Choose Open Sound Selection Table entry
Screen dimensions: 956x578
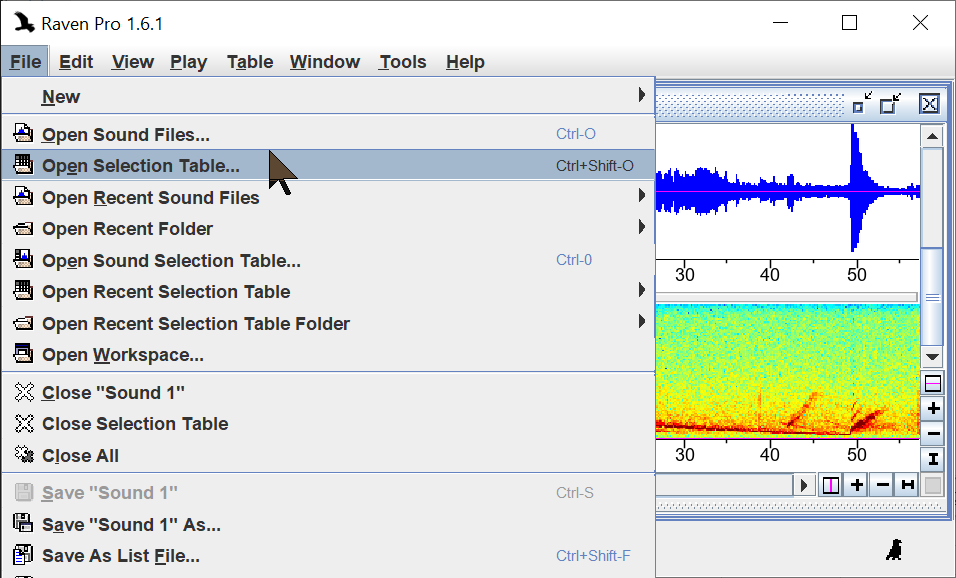328,260
